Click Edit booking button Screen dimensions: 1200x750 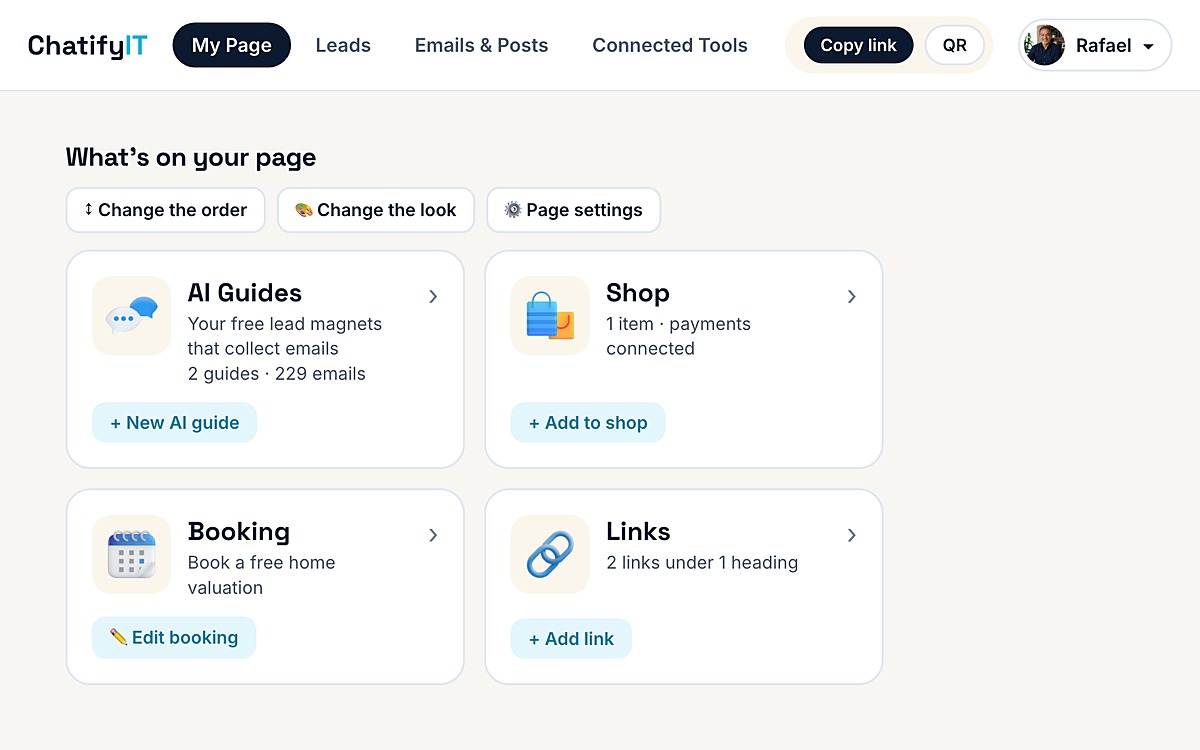point(174,637)
